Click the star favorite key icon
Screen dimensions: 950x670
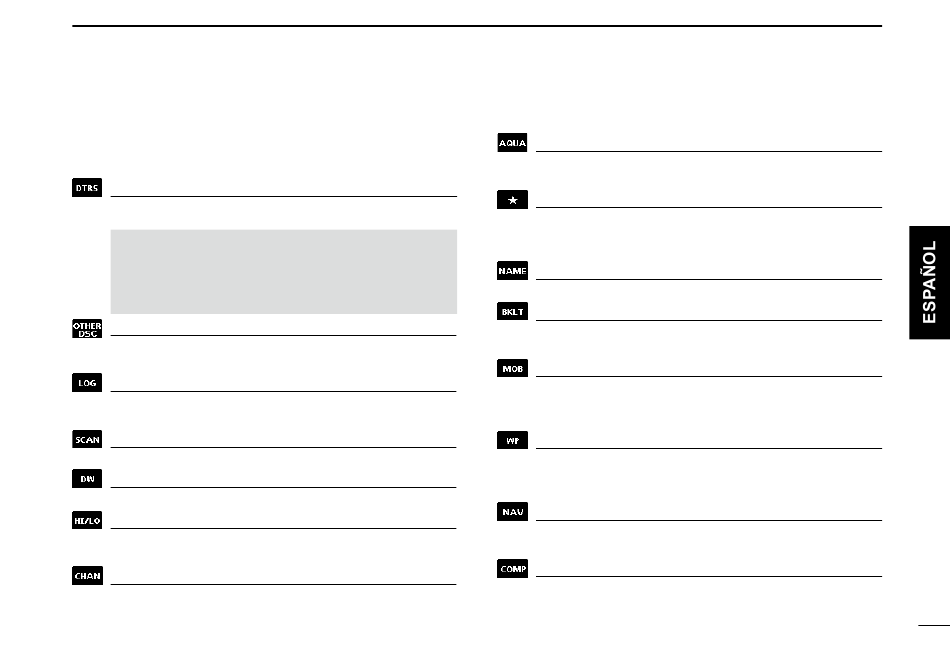[513, 199]
